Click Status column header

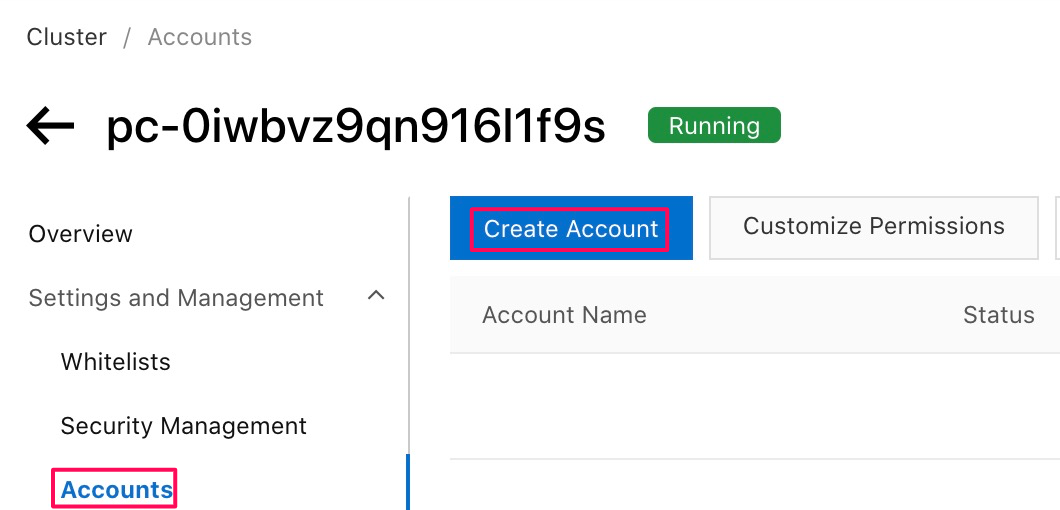[x=998, y=315]
